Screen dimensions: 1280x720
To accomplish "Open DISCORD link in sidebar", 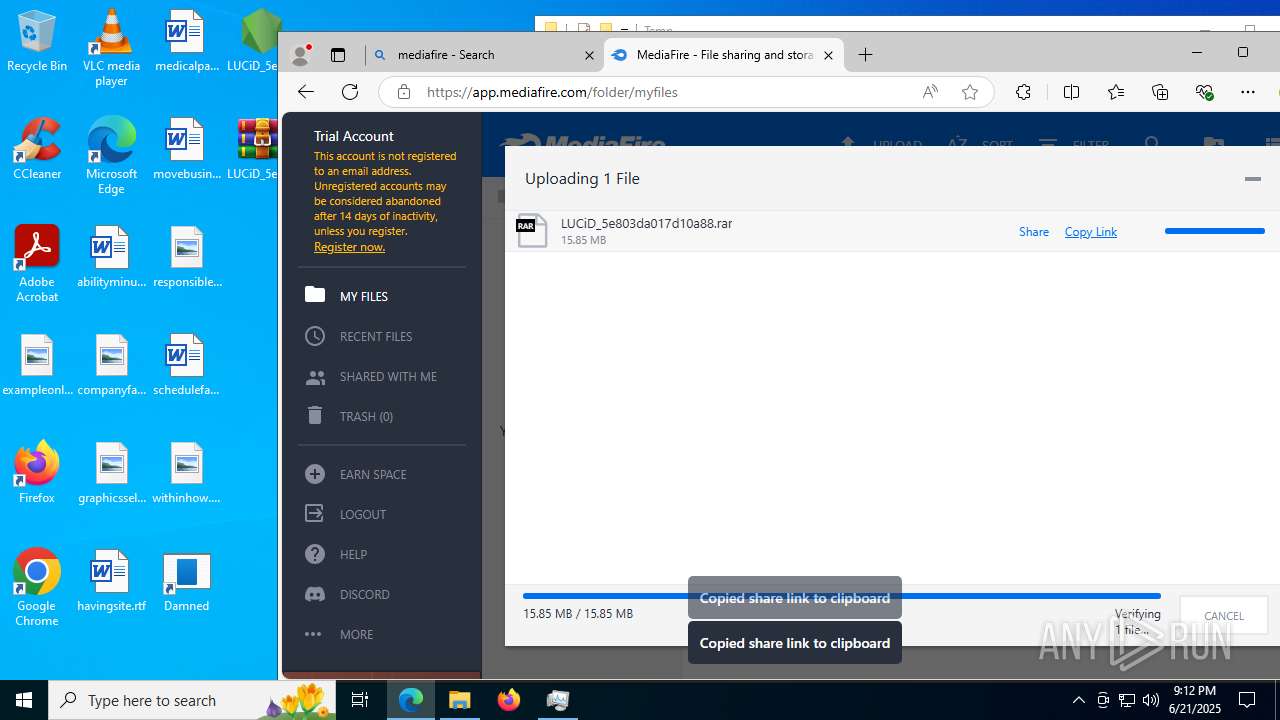I will (382, 594).
